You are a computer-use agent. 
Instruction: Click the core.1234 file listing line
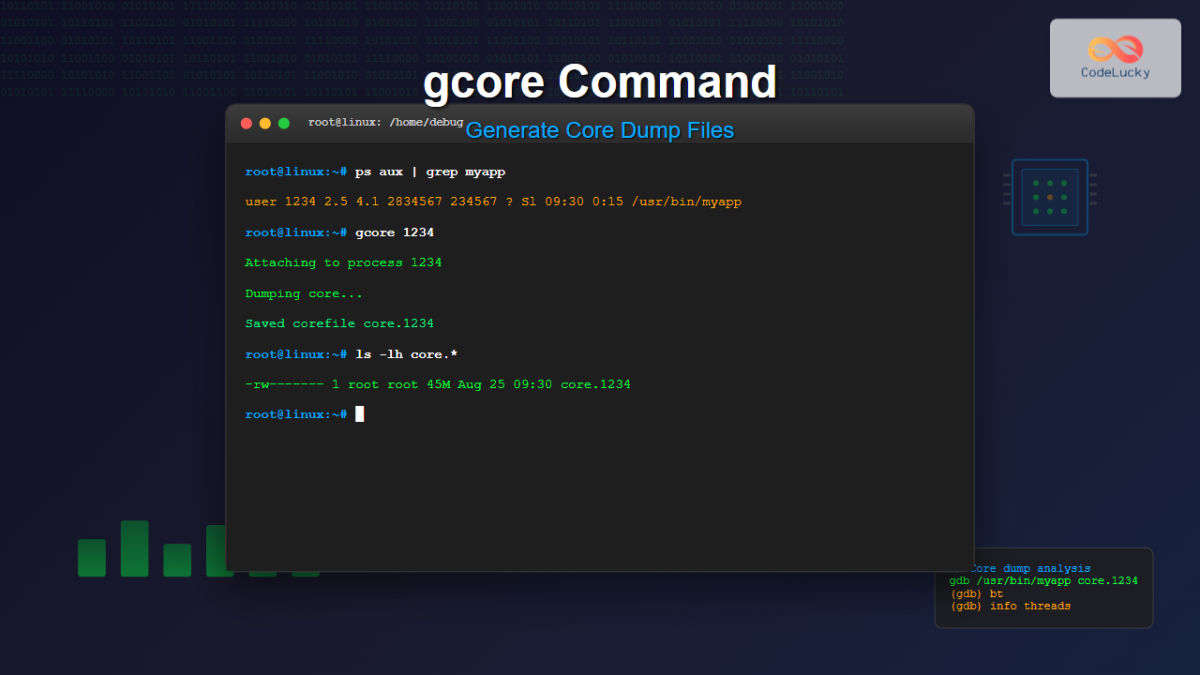tap(437, 384)
